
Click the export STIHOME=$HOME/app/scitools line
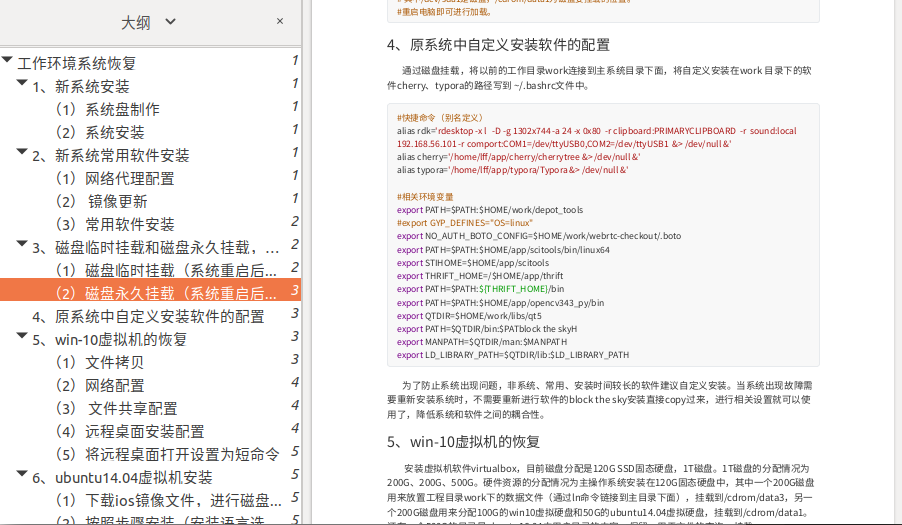pyautogui.click(x=473, y=263)
